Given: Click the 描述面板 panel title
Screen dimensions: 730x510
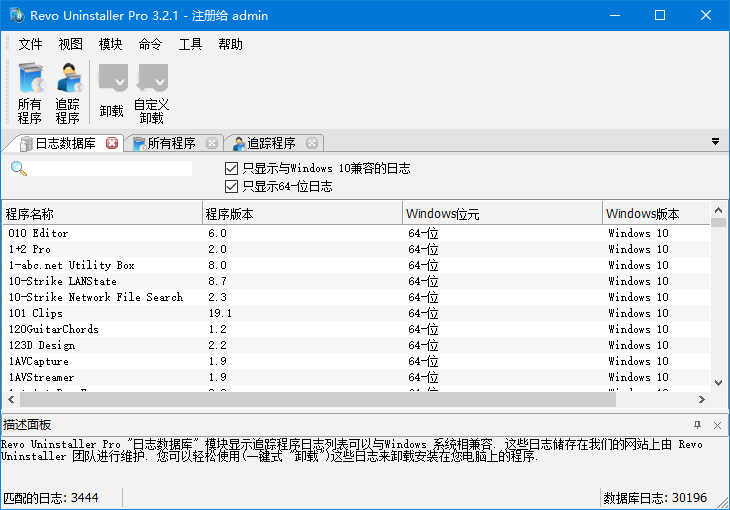Looking at the screenshot, I should (27, 425).
